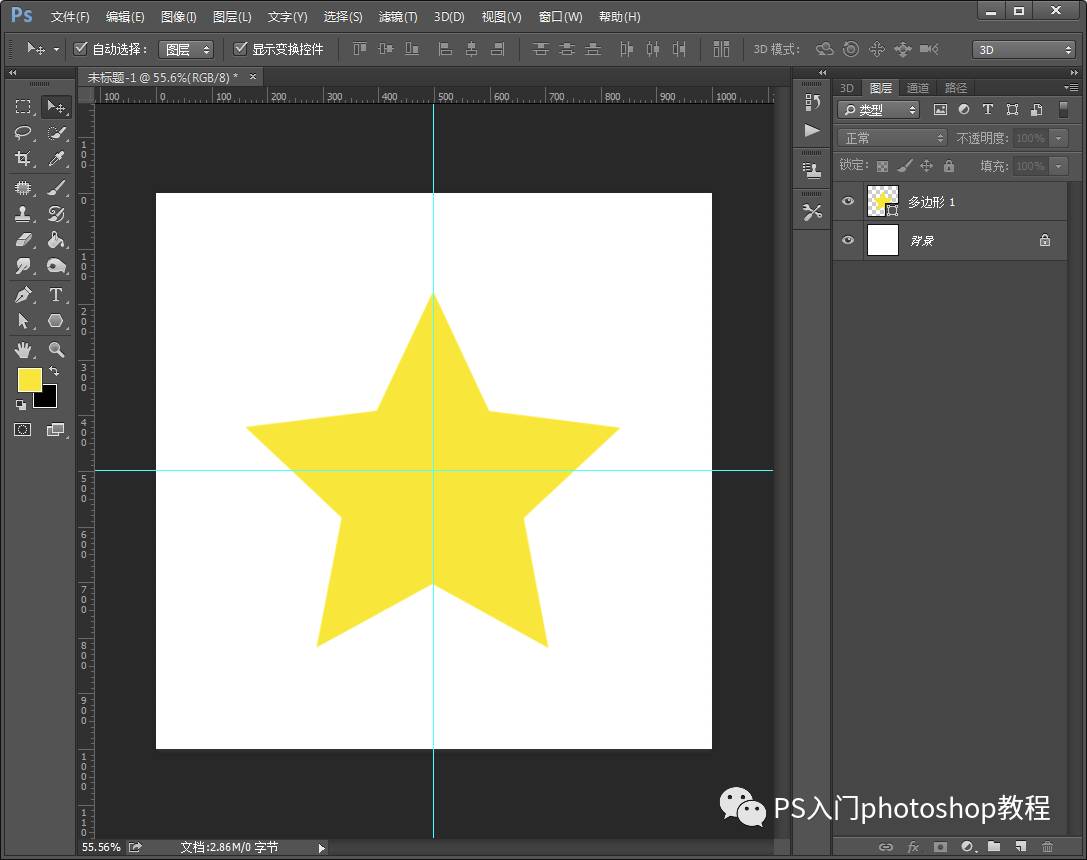The height and width of the screenshot is (860, 1087).
Task: Hide the 背景 layer
Action: (848, 240)
